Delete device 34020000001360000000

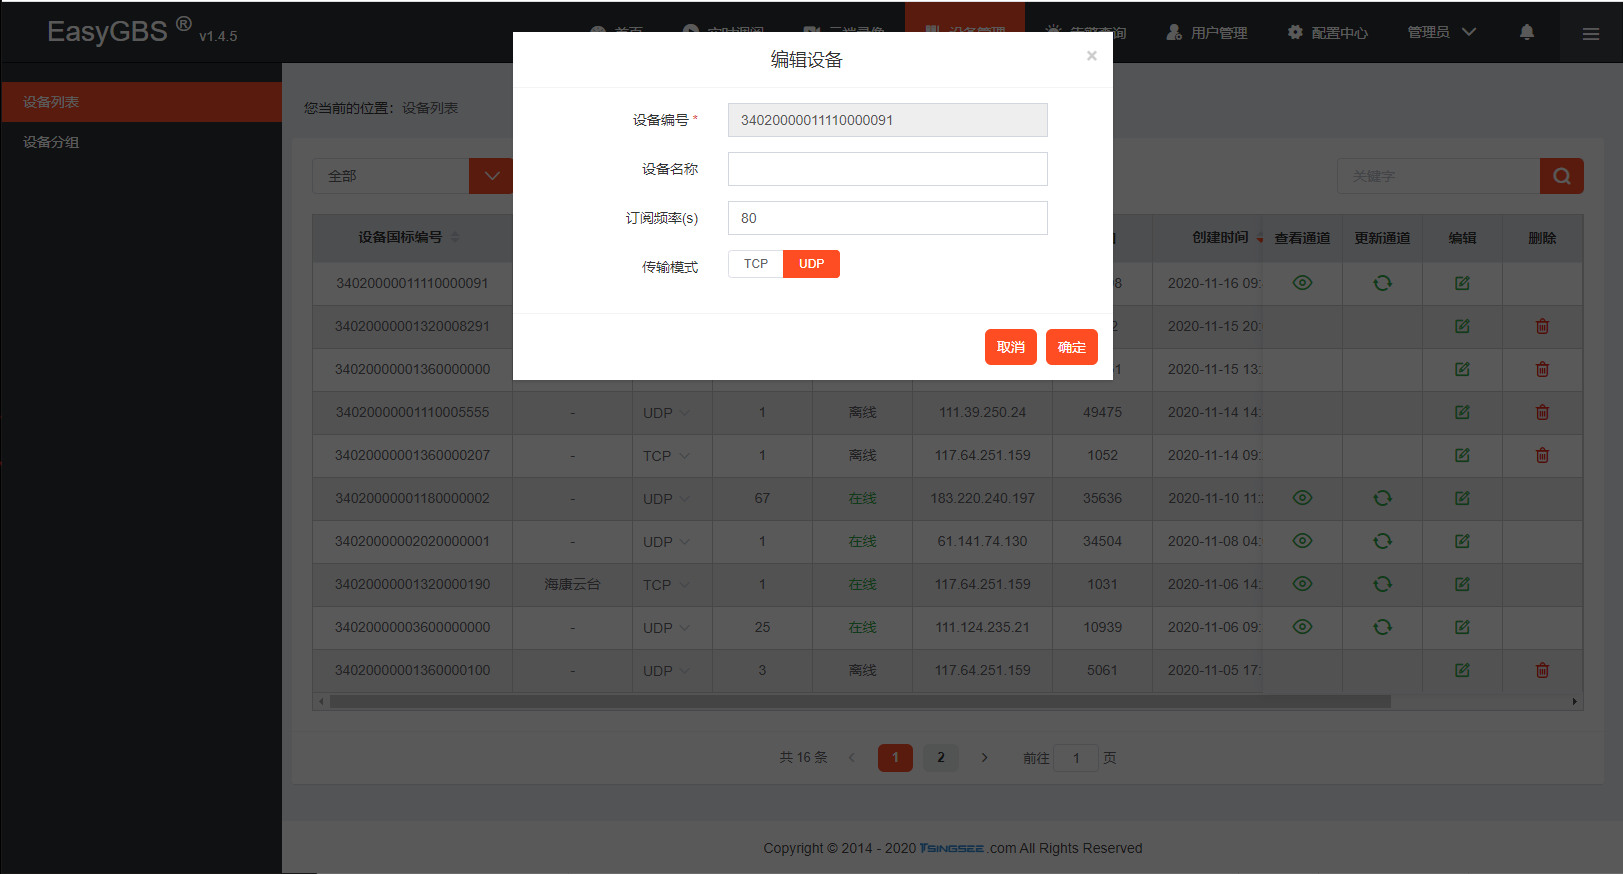pyautogui.click(x=1542, y=369)
